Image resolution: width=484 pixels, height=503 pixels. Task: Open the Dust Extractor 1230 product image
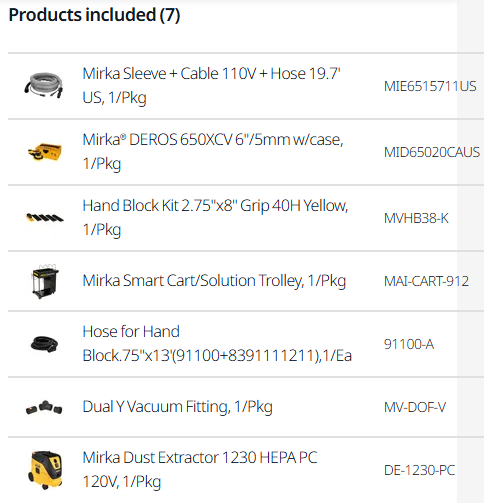(45, 470)
